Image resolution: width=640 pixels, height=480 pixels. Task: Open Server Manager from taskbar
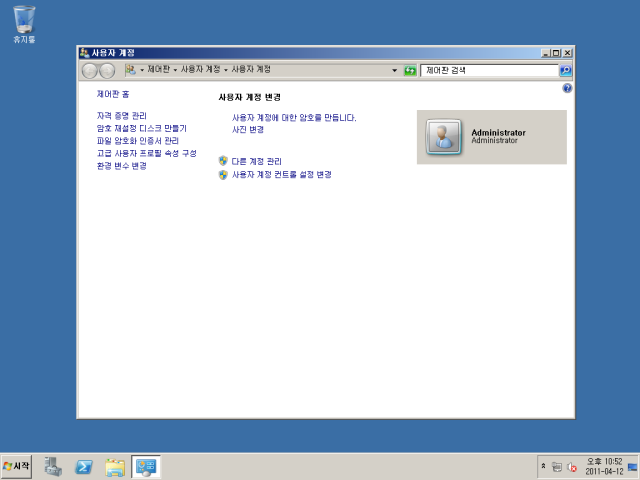53,467
